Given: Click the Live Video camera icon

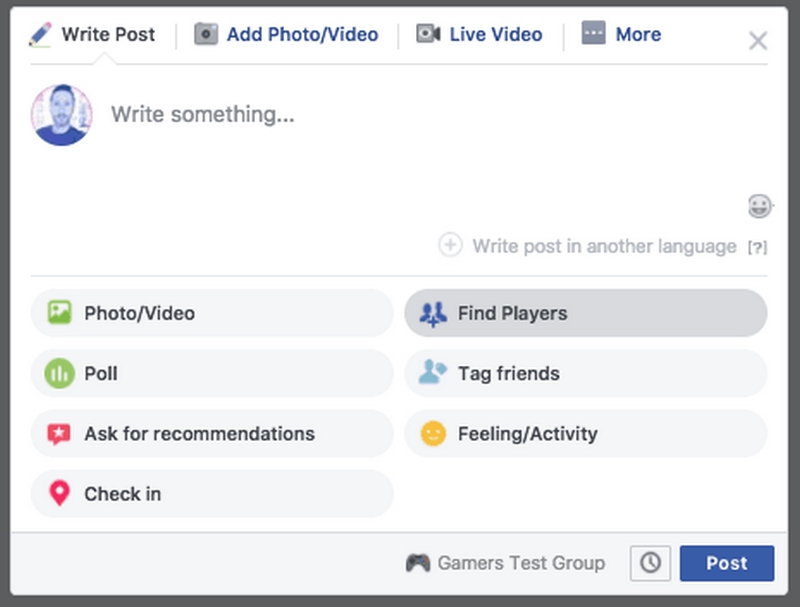Looking at the screenshot, I should tap(429, 33).
